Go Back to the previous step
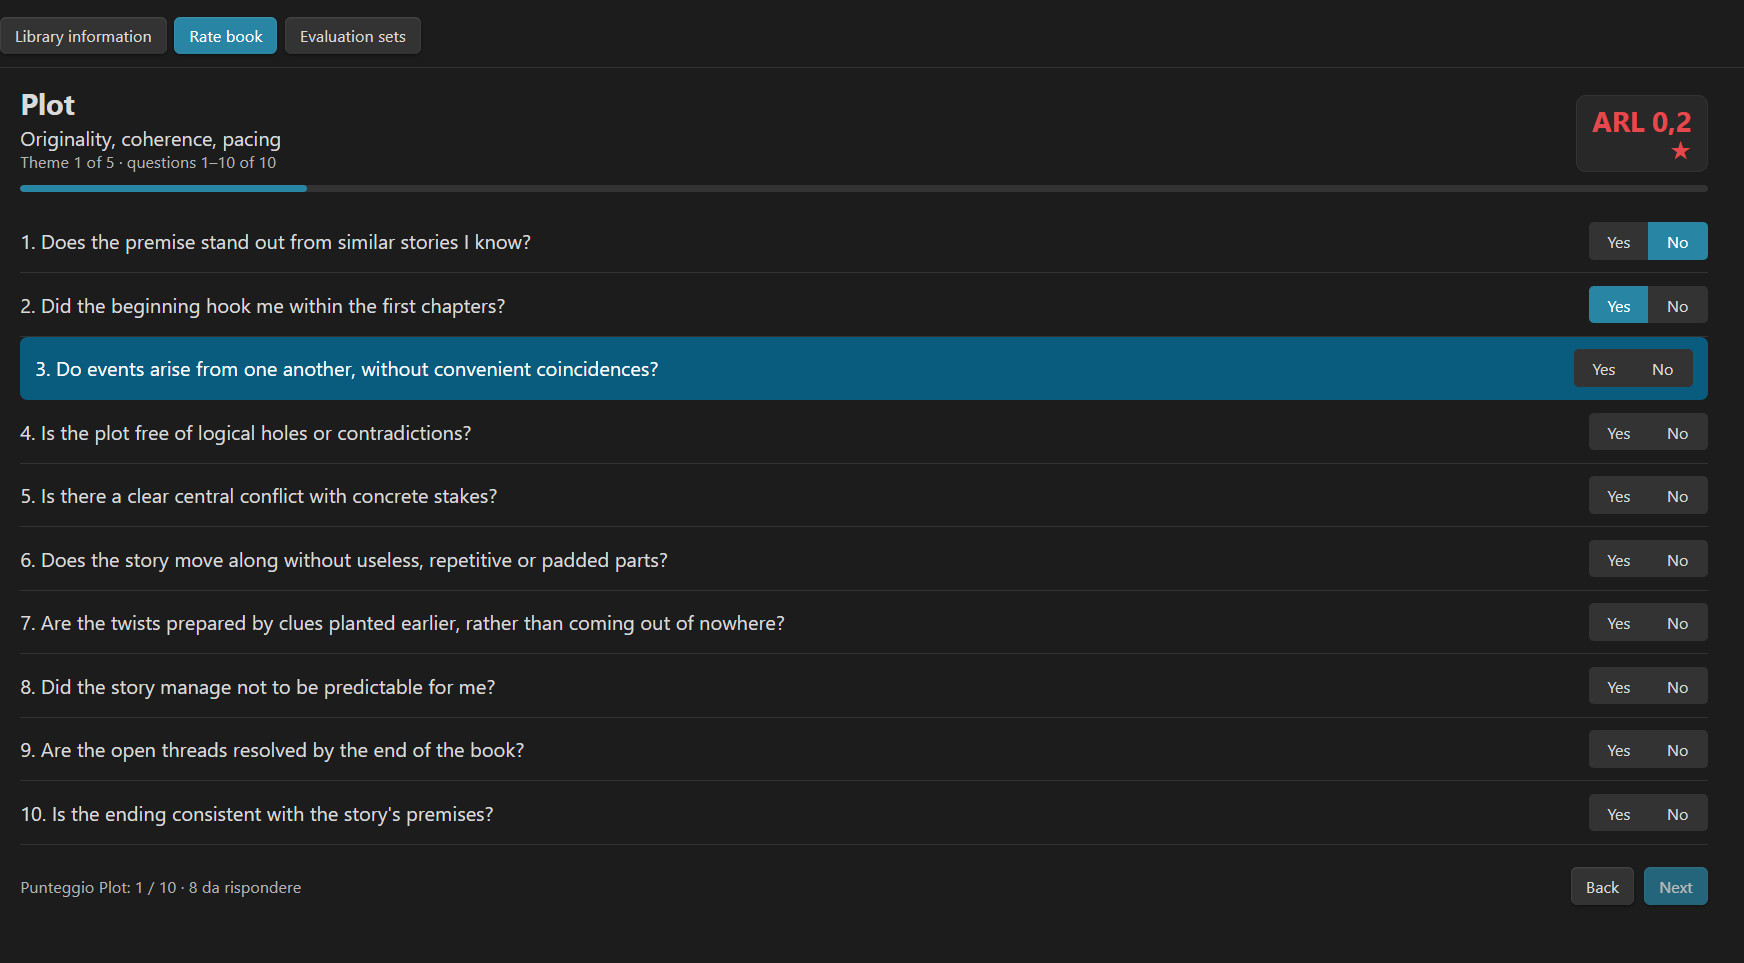 pos(1602,887)
